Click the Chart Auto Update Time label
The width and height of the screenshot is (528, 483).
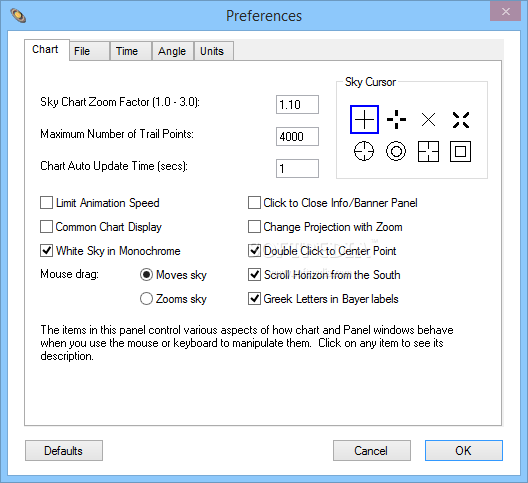pos(114,166)
